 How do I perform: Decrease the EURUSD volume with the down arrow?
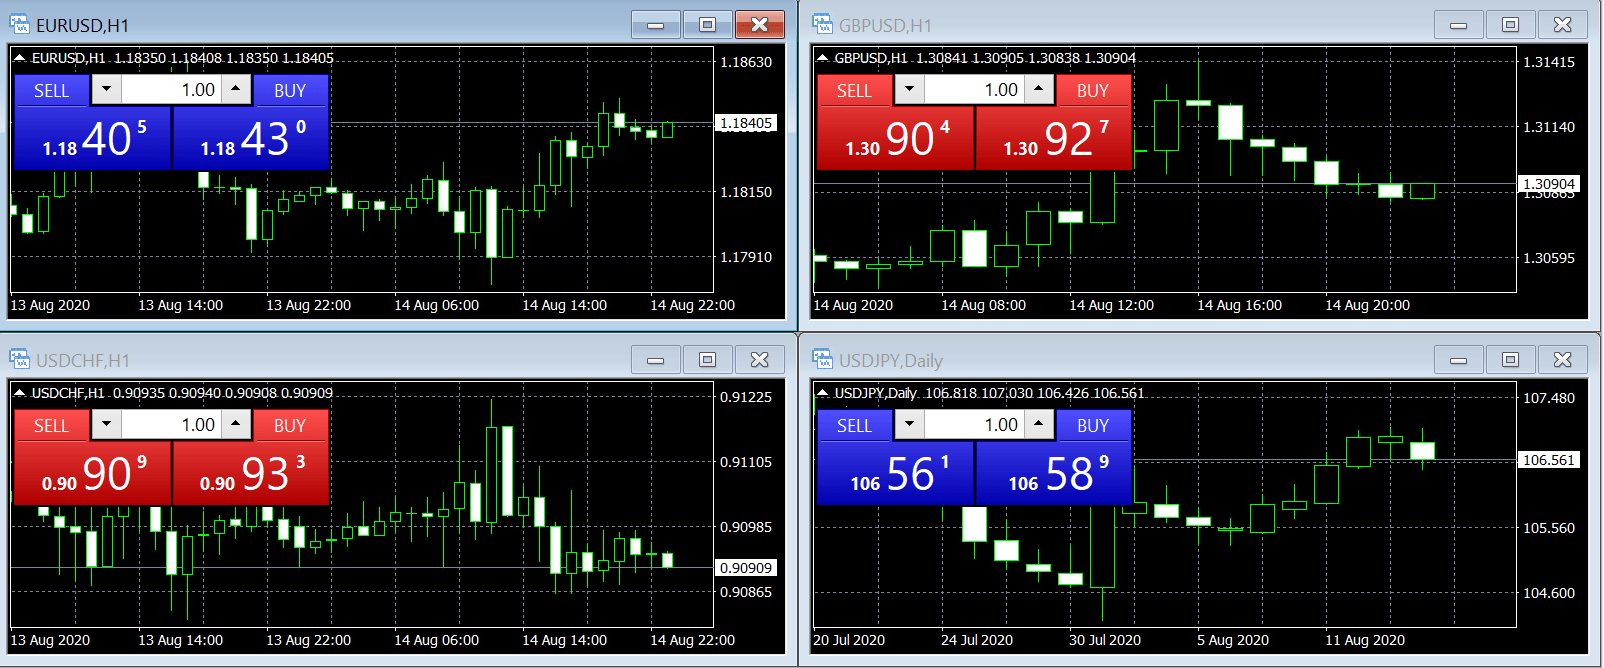click(x=107, y=90)
